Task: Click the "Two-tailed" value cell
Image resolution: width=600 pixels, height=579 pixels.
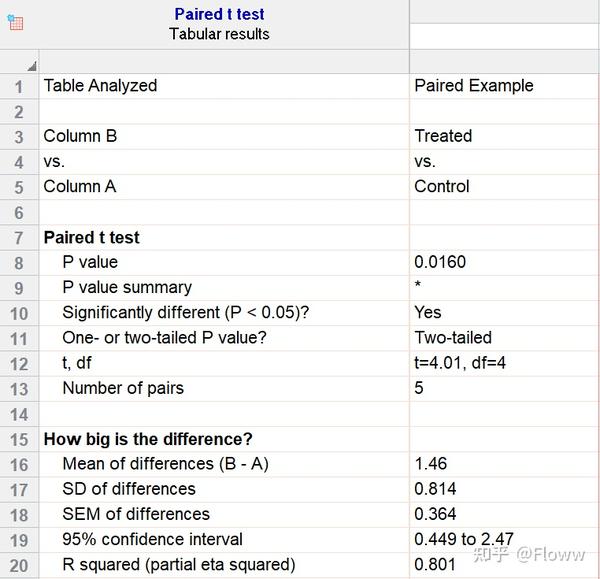Action: click(x=453, y=338)
